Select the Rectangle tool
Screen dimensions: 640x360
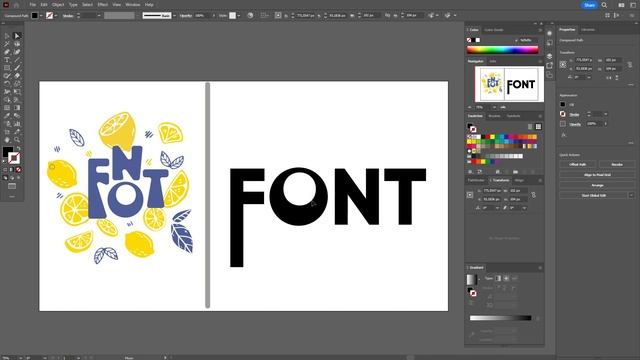pos(7,68)
